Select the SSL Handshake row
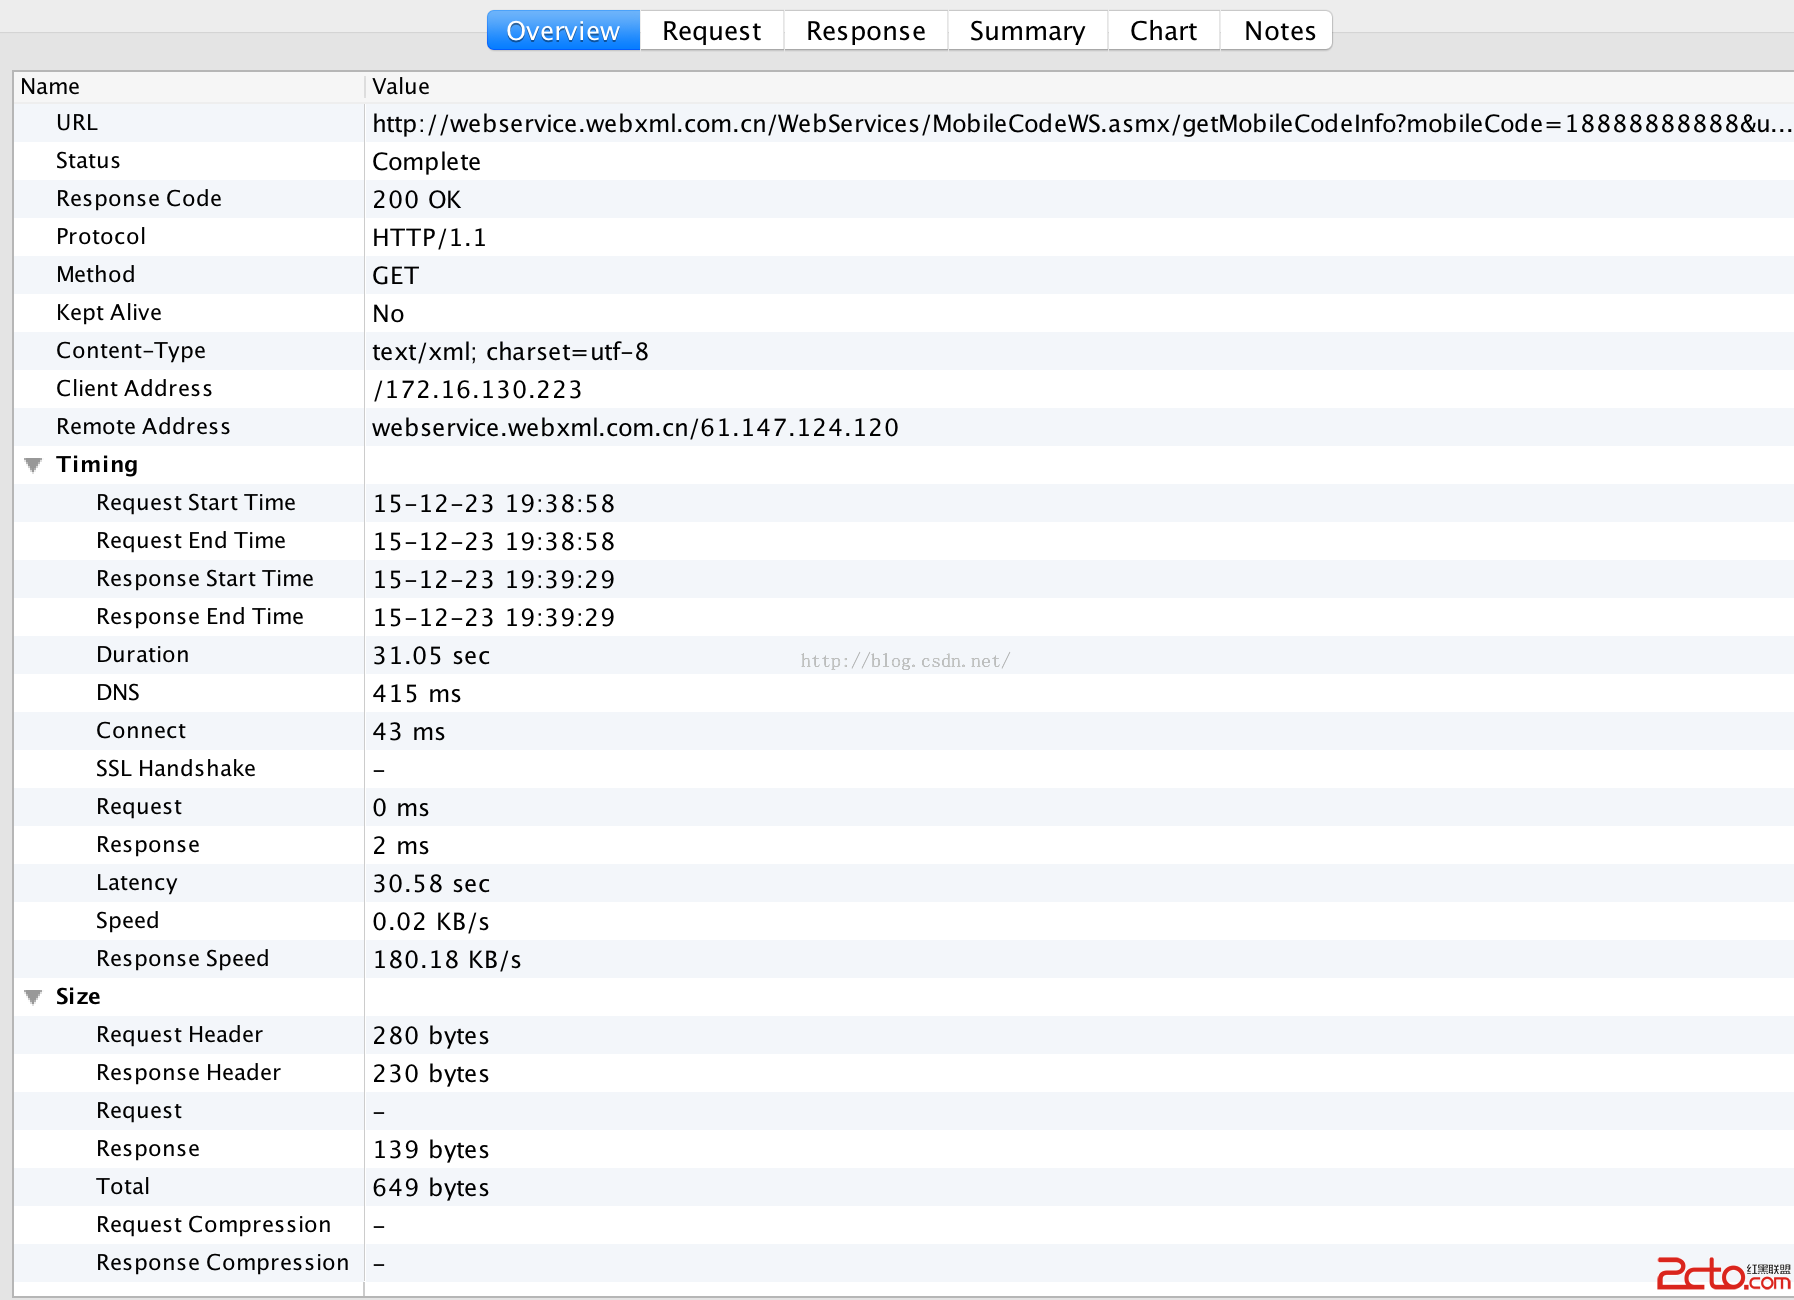 pos(176,769)
